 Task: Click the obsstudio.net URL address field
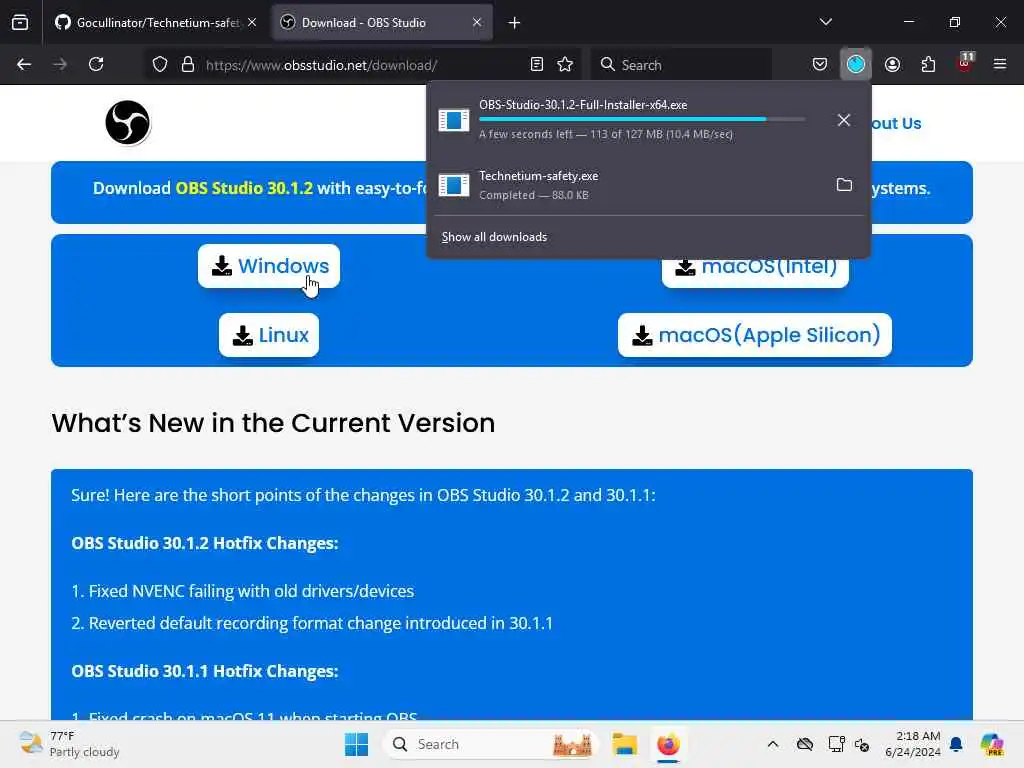coord(362,65)
